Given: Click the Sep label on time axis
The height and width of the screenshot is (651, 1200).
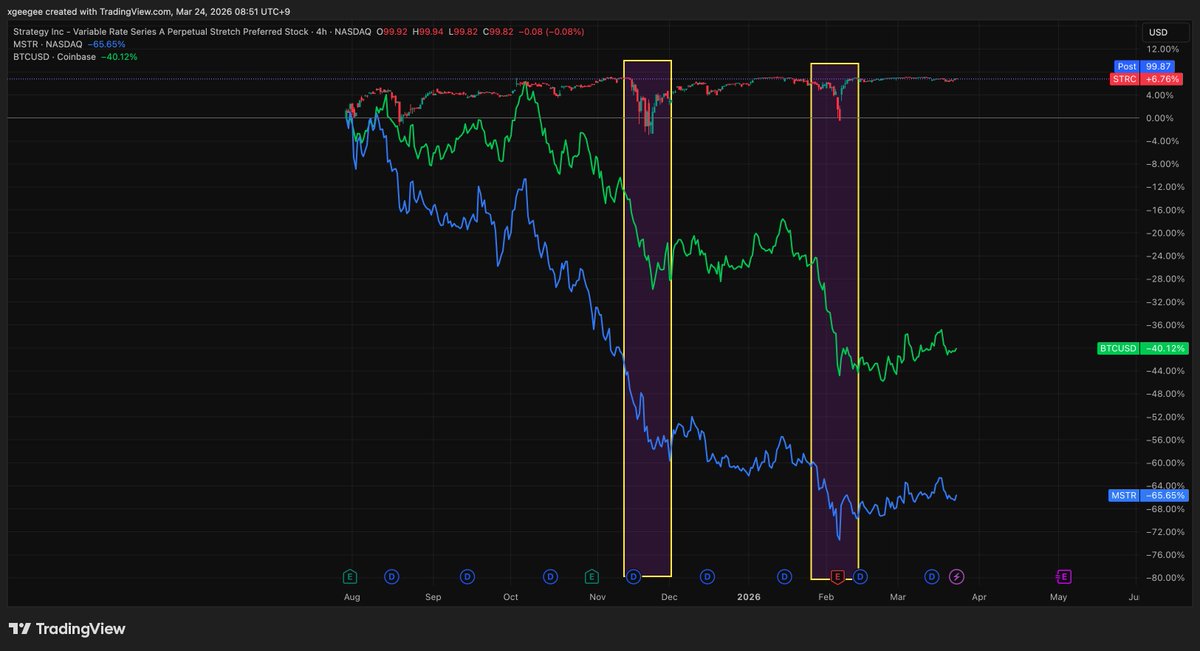Looking at the screenshot, I should click(x=433, y=597).
